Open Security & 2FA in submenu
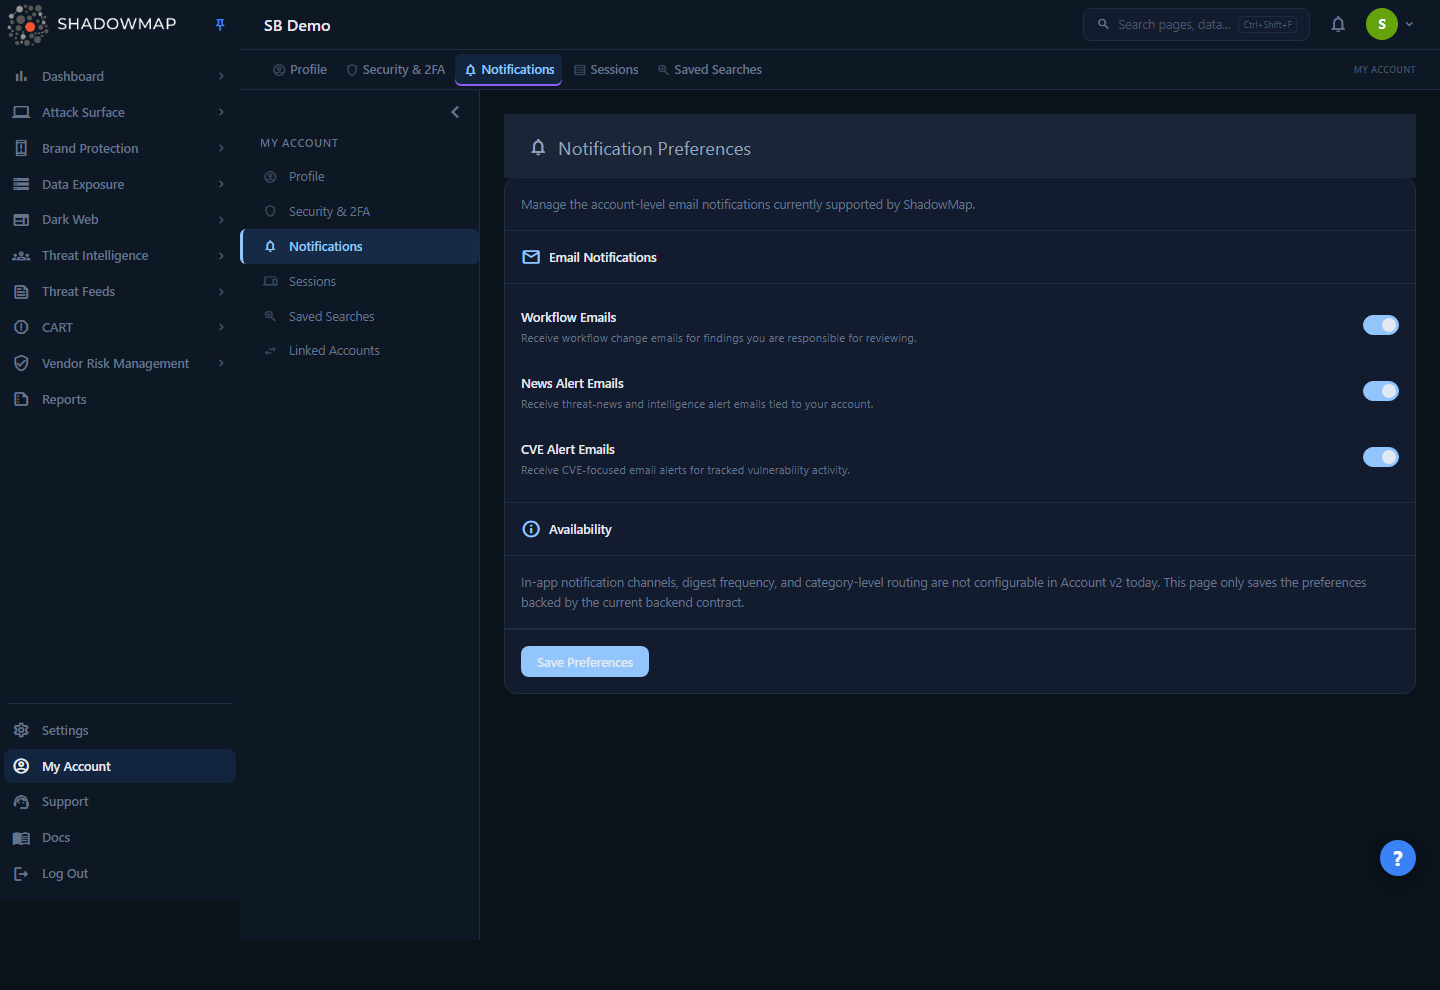The image size is (1440, 990). click(x=360, y=212)
